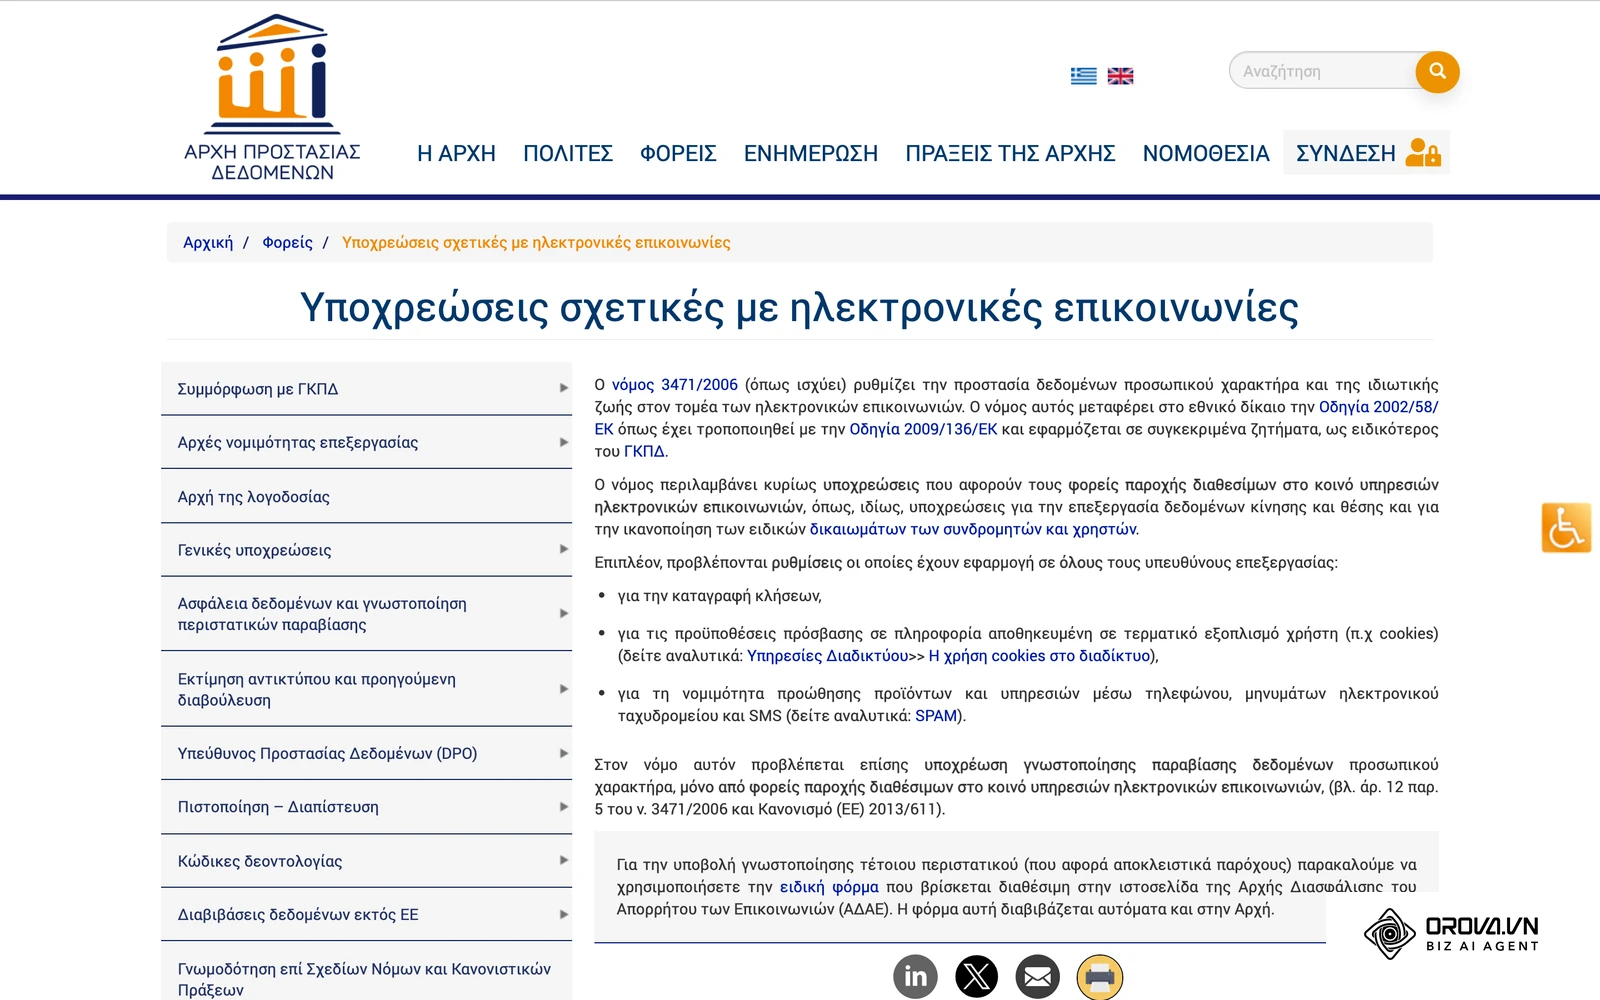Expand Κώδικες δεοντολογίας arrow
1600x1000 pixels.
(x=563, y=860)
